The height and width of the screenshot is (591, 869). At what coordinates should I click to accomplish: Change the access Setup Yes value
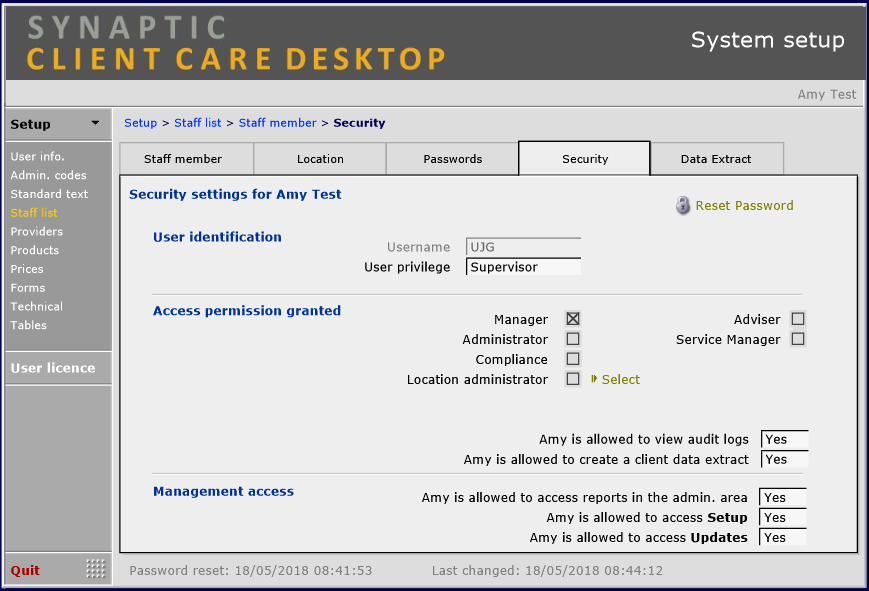(783, 517)
